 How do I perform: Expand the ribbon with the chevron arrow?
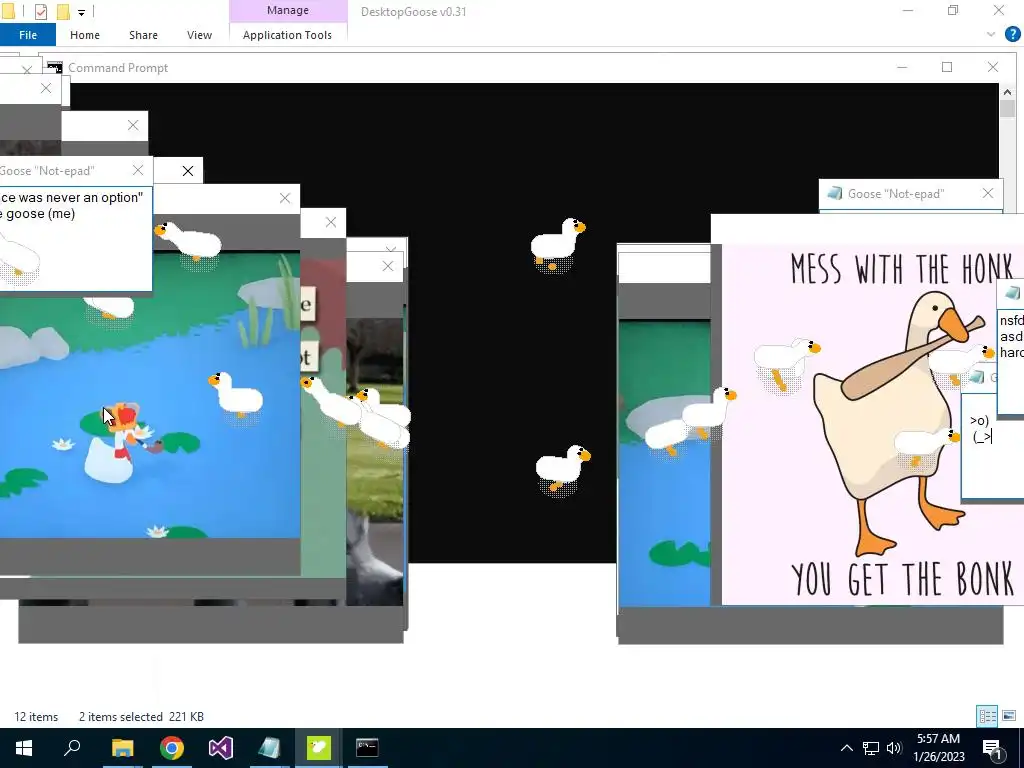tap(991, 35)
